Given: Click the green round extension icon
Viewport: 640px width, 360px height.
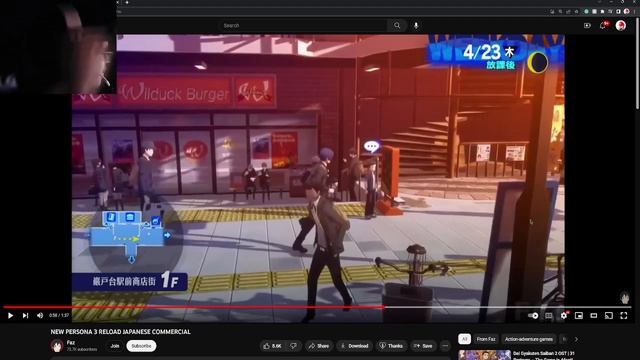Looking at the screenshot, I should click(586, 11).
